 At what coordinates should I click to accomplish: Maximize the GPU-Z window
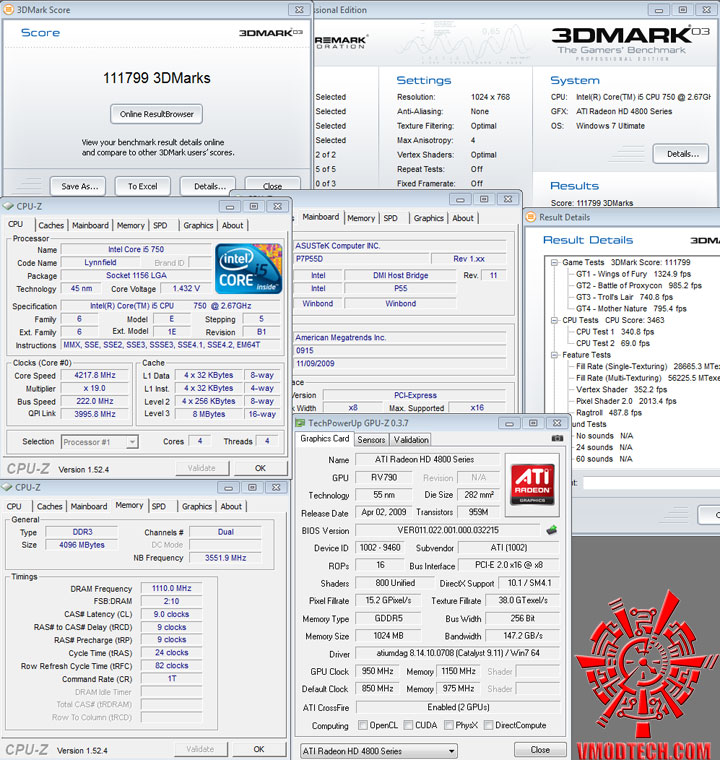point(533,423)
